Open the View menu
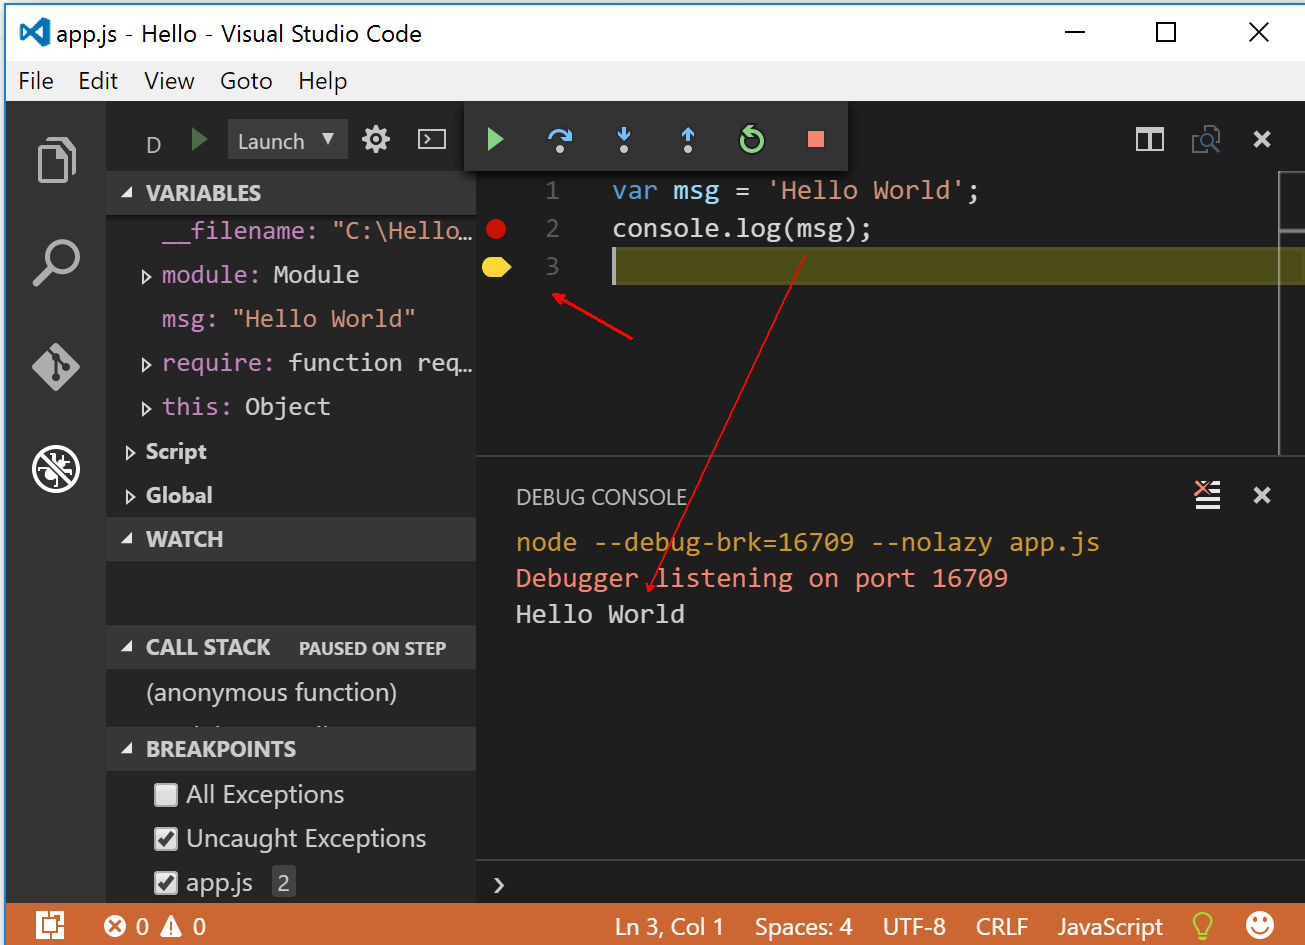 [x=168, y=81]
